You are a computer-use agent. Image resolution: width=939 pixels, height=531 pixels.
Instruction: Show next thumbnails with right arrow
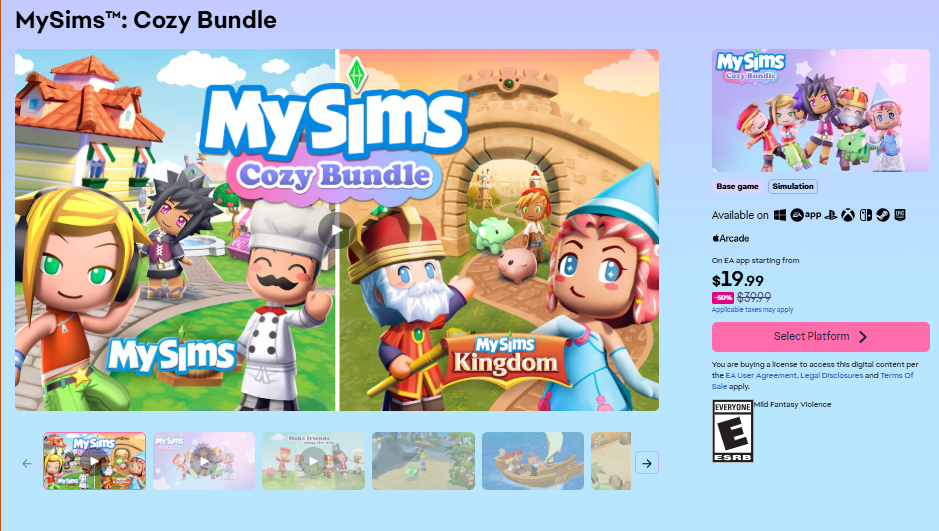pos(647,463)
